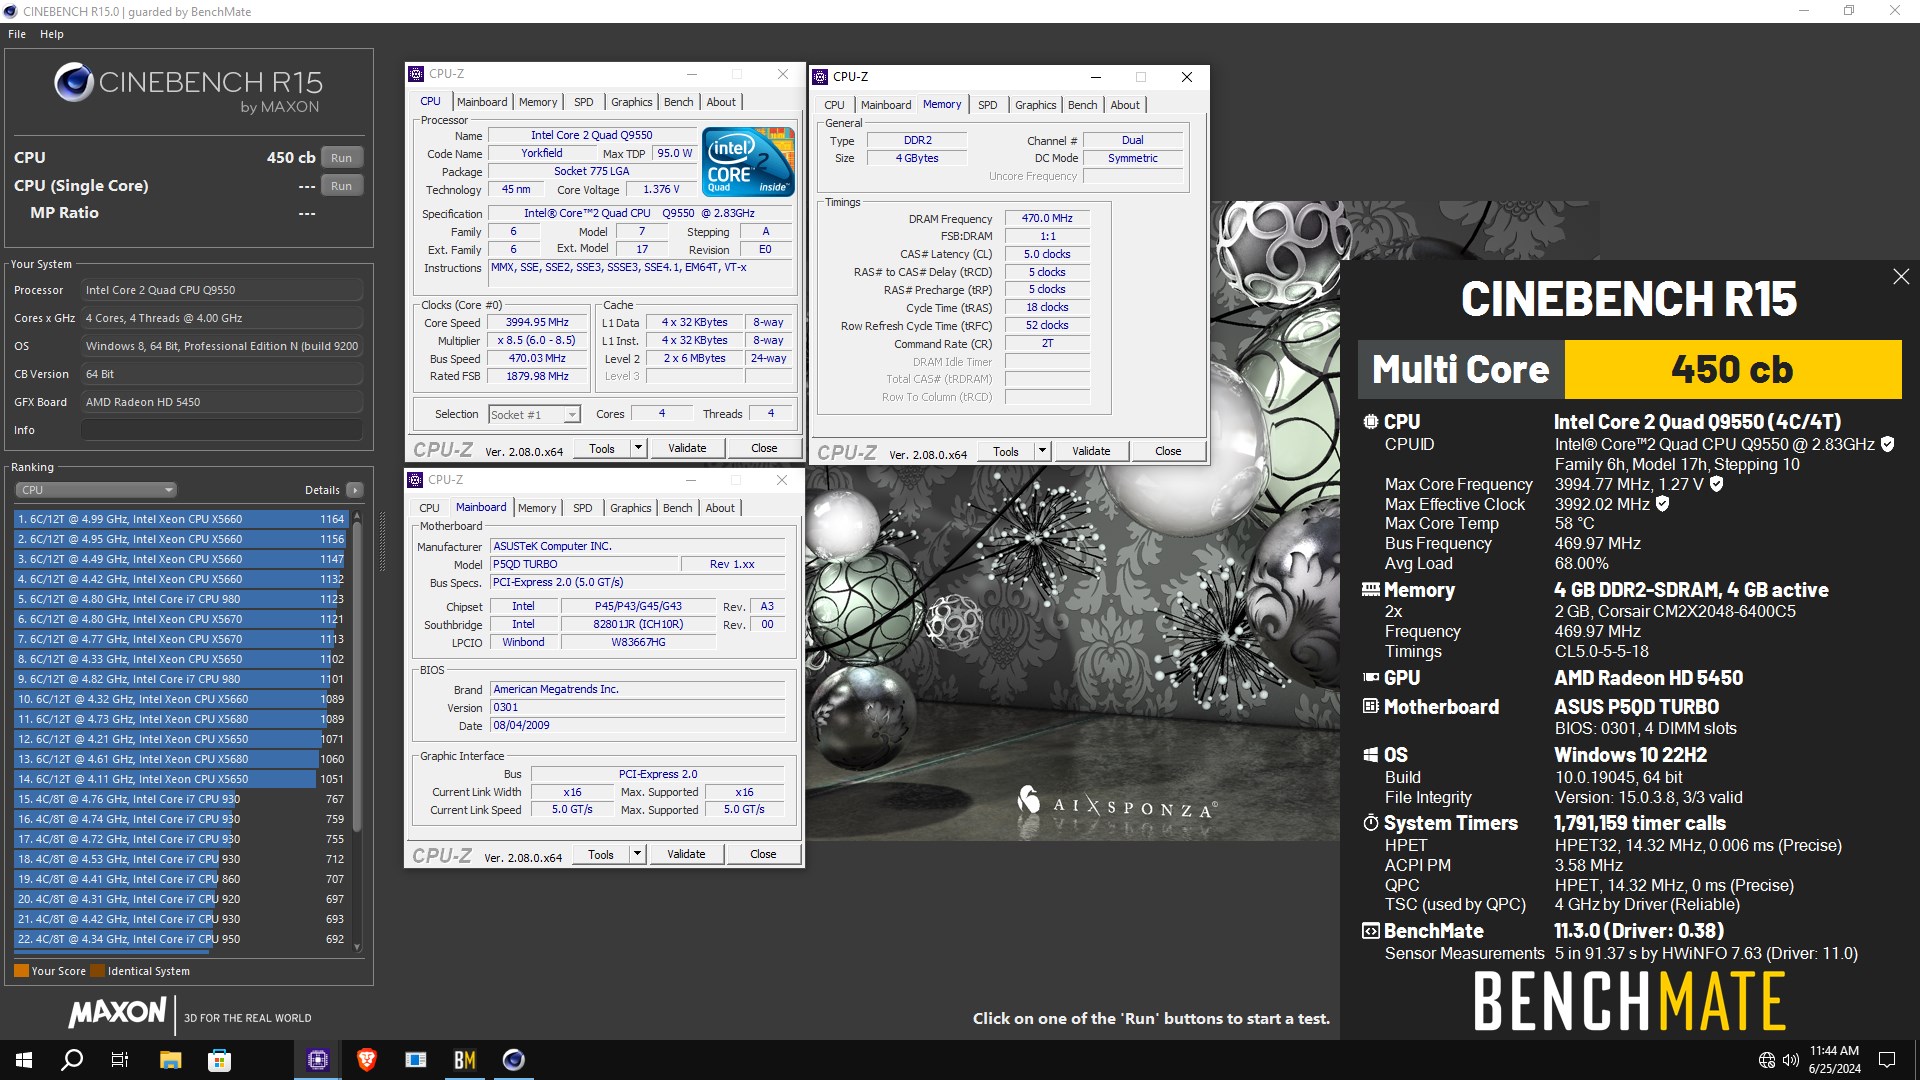Image resolution: width=1920 pixels, height=1080 pixels.
Task: Open network icon in system tray
Action: pos(1767,1060)
